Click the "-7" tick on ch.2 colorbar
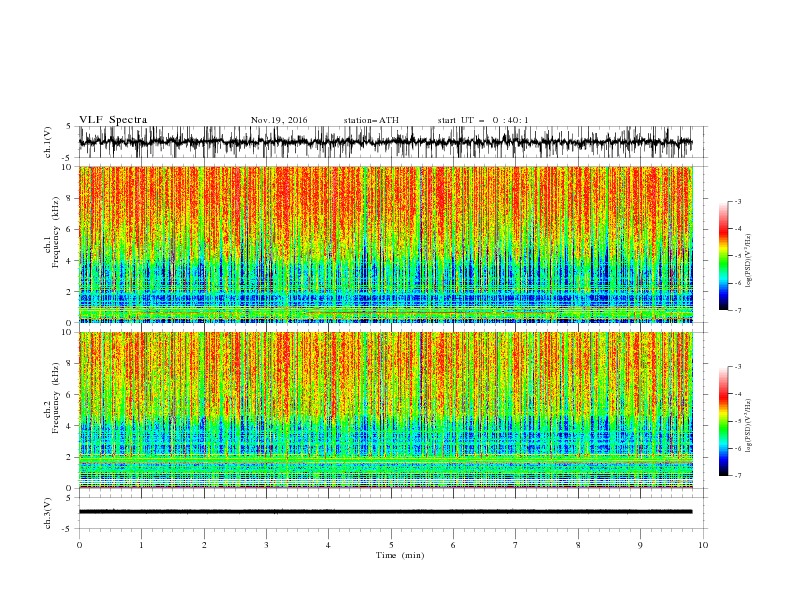This screenshot has width=792, height=612. pyautogui.click(x=738, y=475)
